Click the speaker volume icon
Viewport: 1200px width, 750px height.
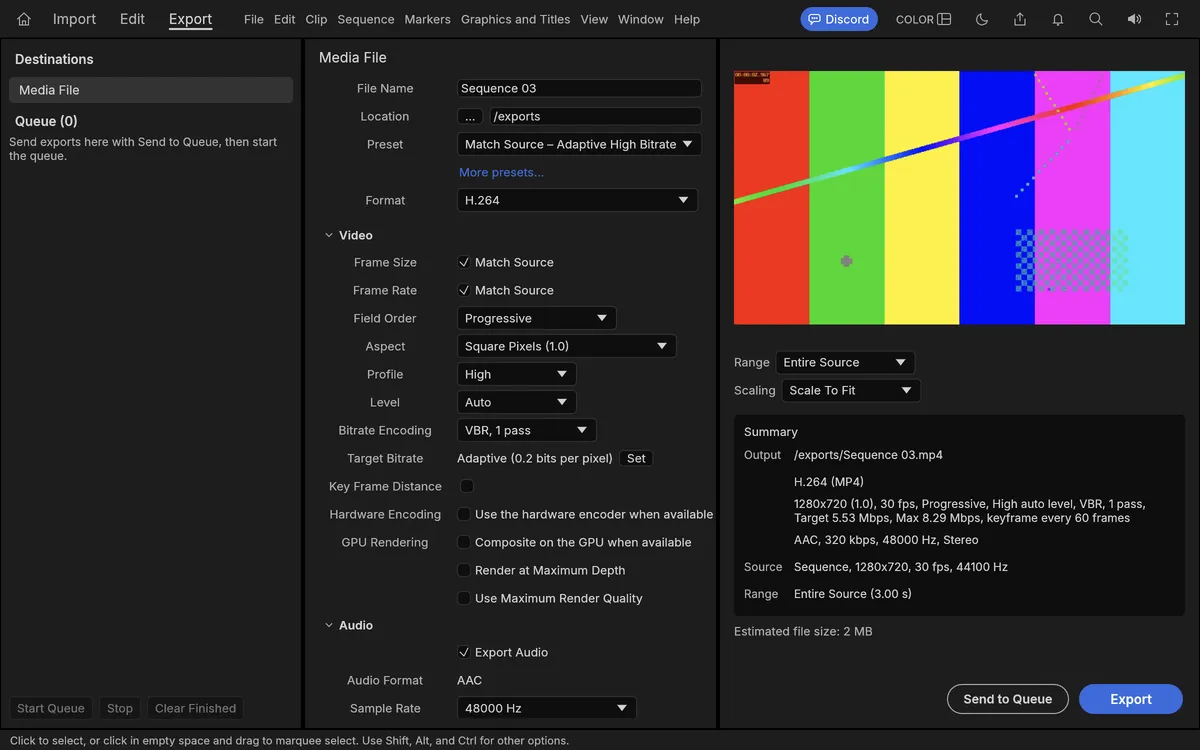[1134, 19]
